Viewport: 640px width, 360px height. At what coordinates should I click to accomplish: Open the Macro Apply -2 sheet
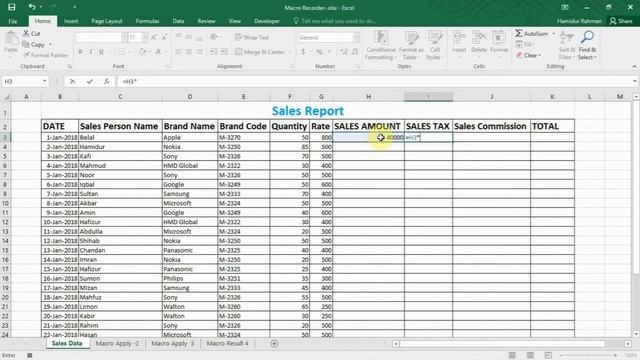pyautogui.click(x=117, y=344)
